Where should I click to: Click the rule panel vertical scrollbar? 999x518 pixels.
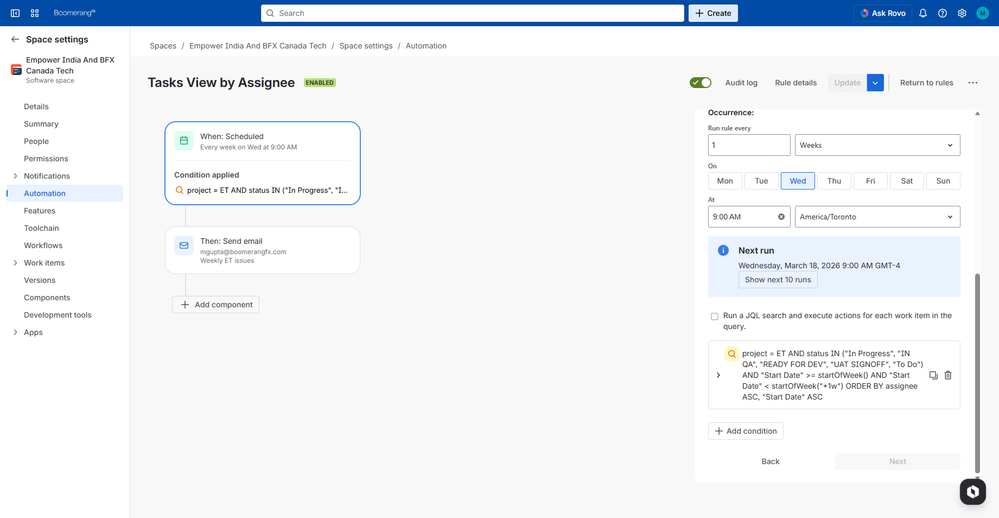(x=977, y=373)
